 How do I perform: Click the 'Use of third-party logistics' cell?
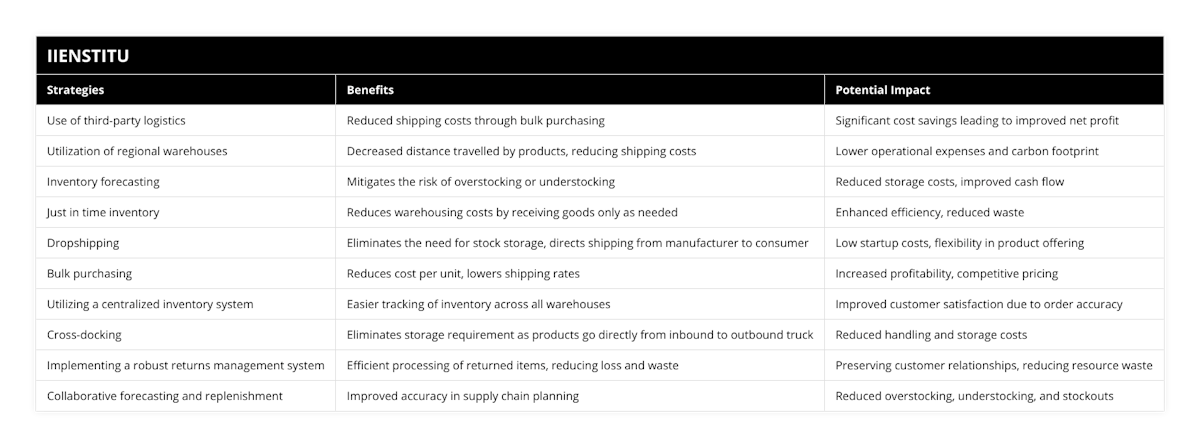pyautogui.click(x=116, y=120)
